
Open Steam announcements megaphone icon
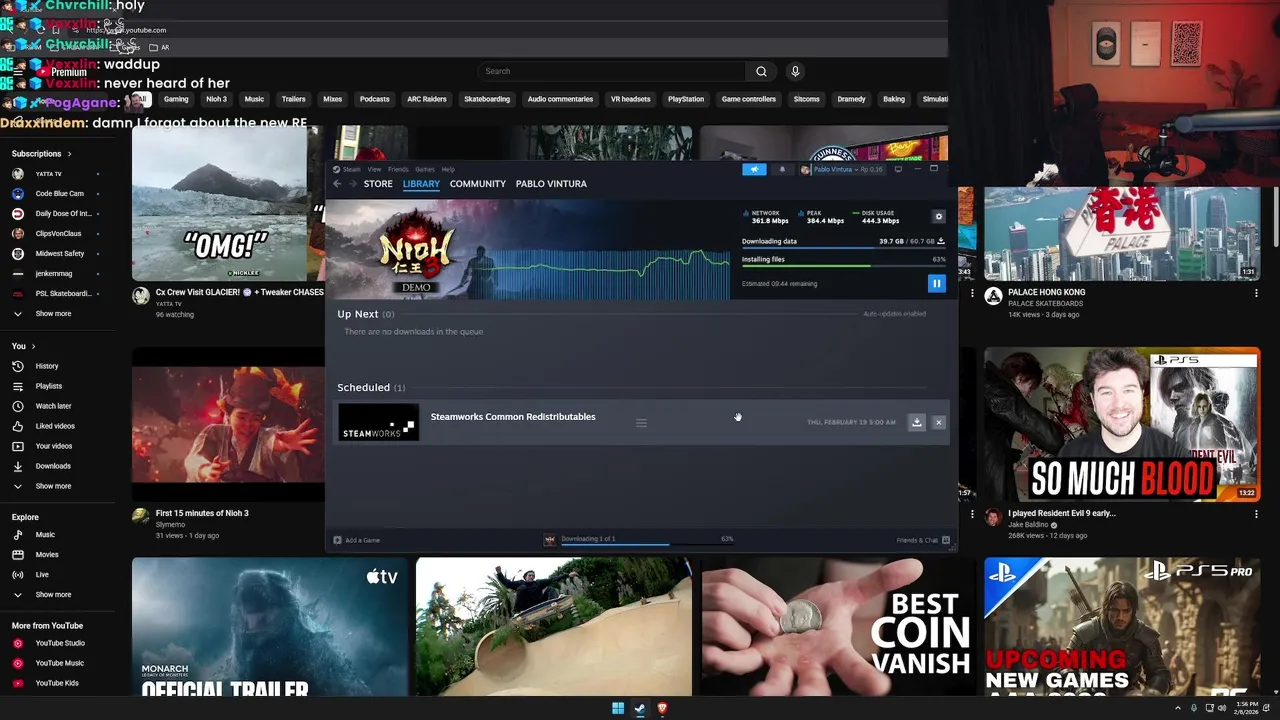coord(754,169)
